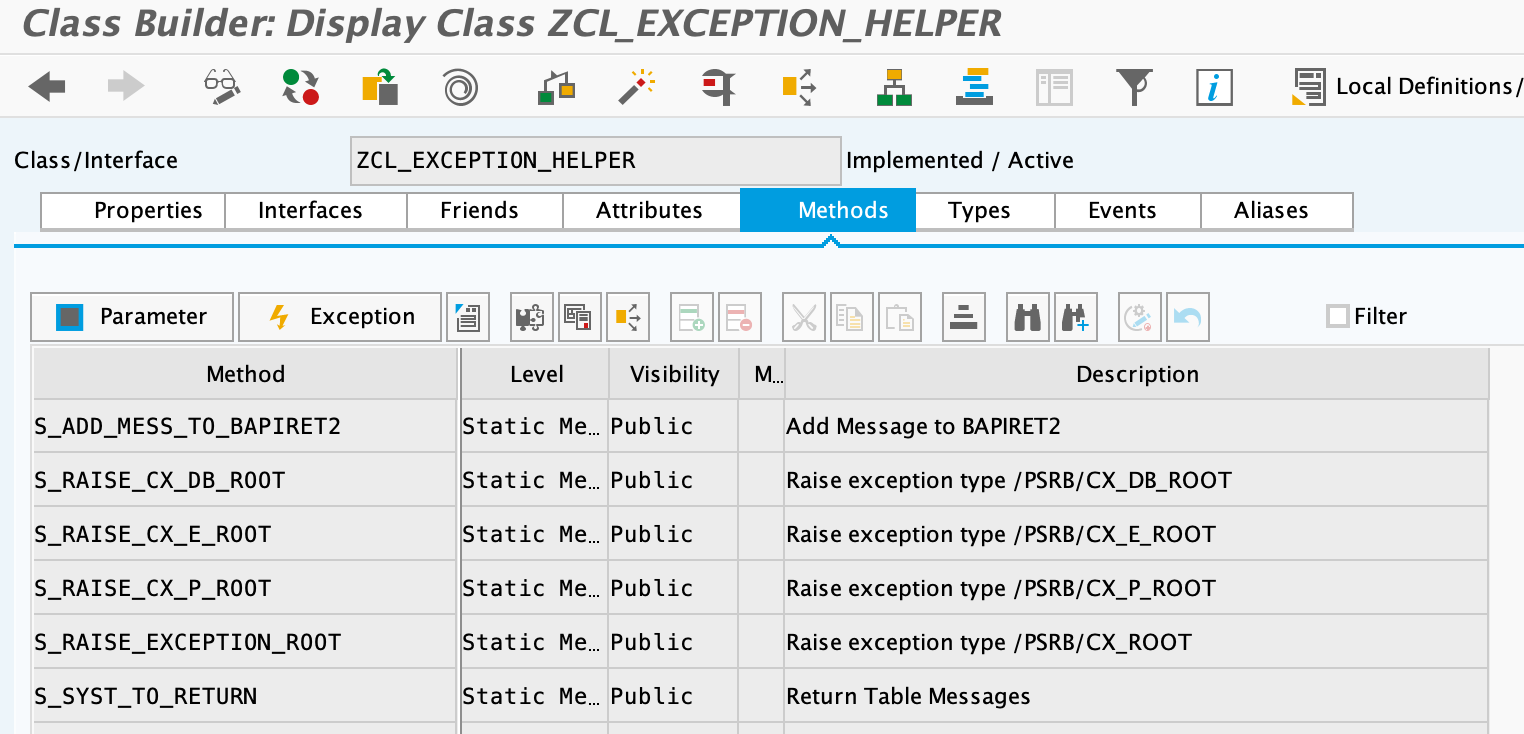Enable the Filter checkbox
This screenshot has height=734, width=1524.
(1337, 317)
